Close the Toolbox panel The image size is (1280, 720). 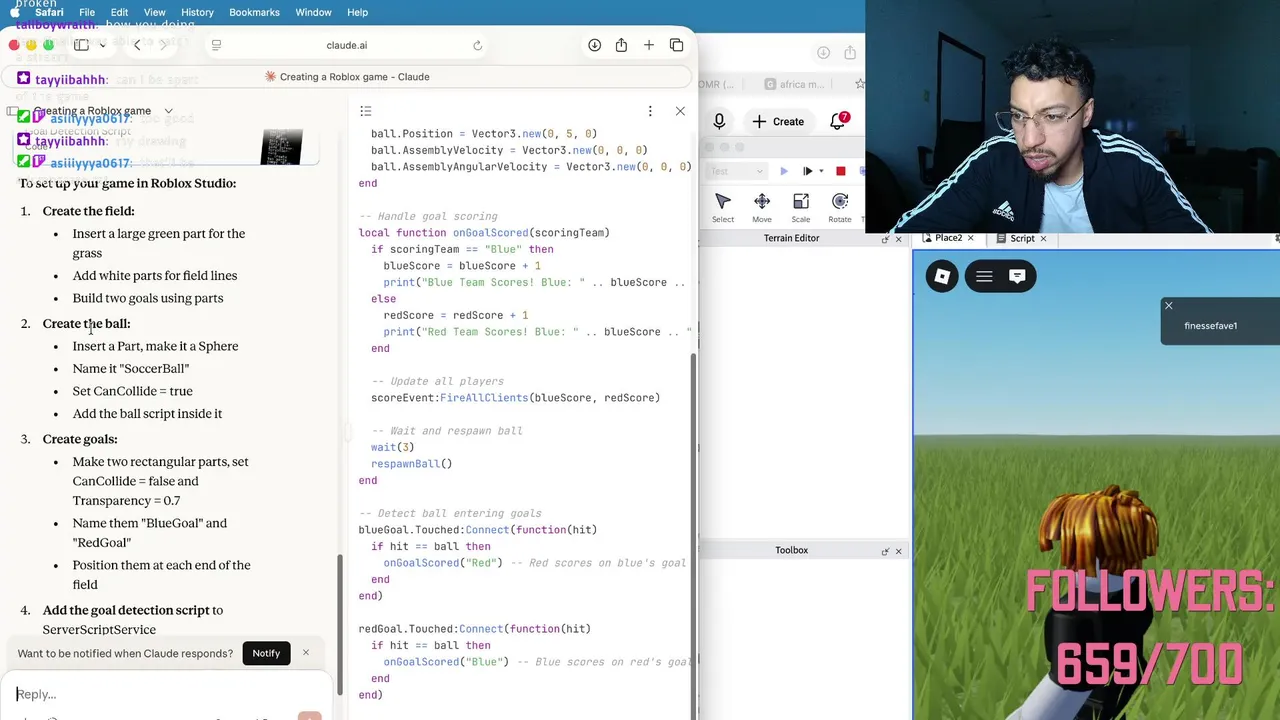pos(898,551)
